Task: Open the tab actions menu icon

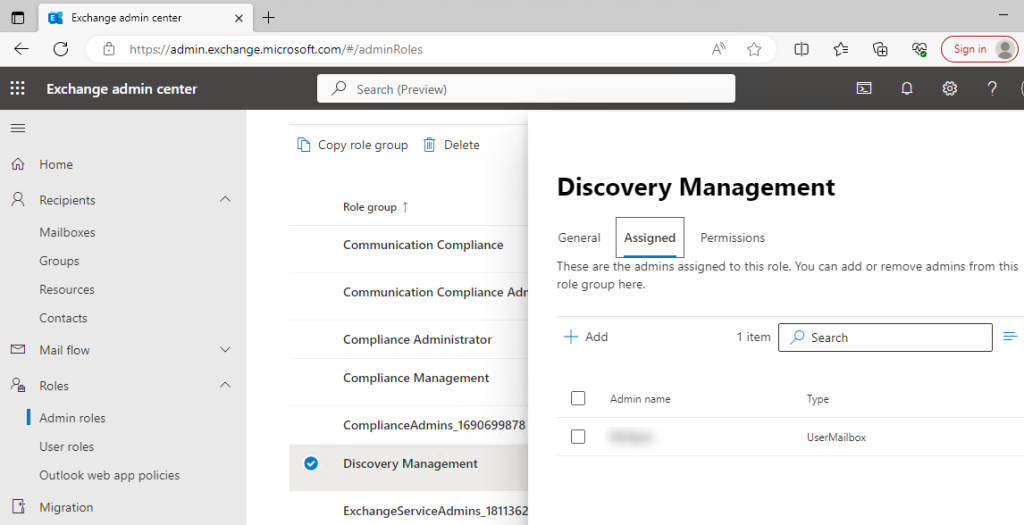Action: [x=18, y=18]
